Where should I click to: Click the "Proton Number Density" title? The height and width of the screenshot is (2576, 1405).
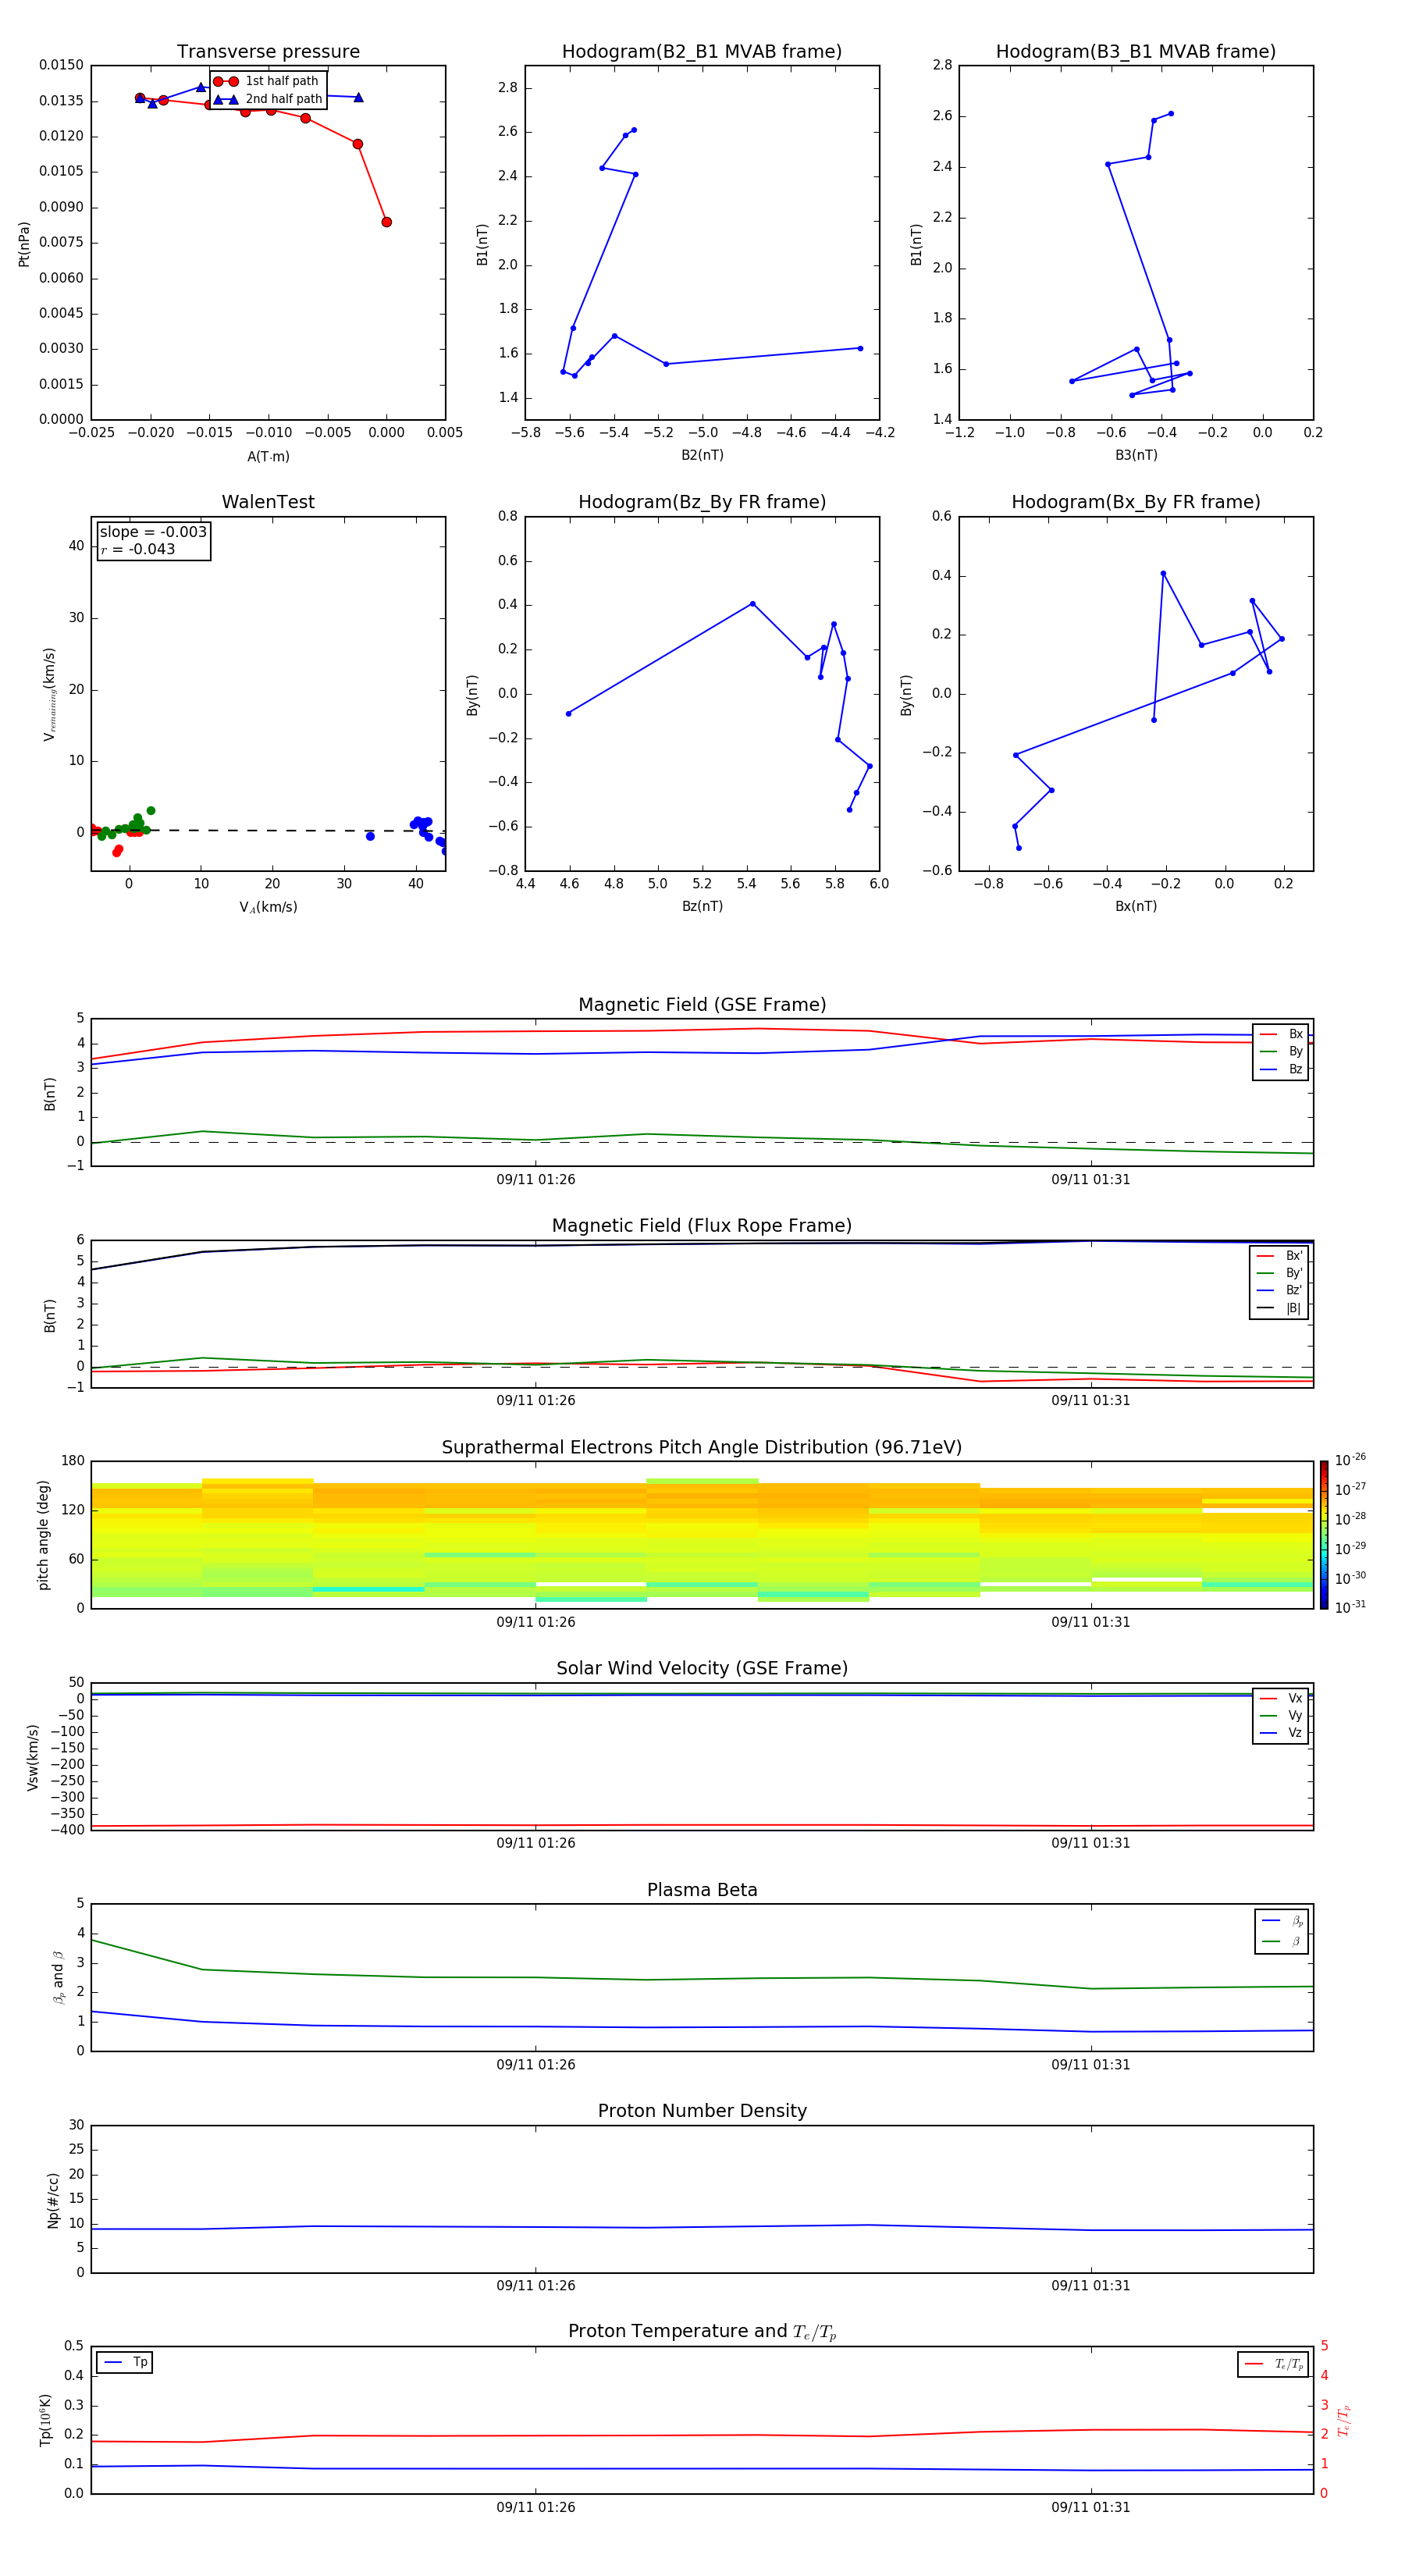tap(702, 2111)
